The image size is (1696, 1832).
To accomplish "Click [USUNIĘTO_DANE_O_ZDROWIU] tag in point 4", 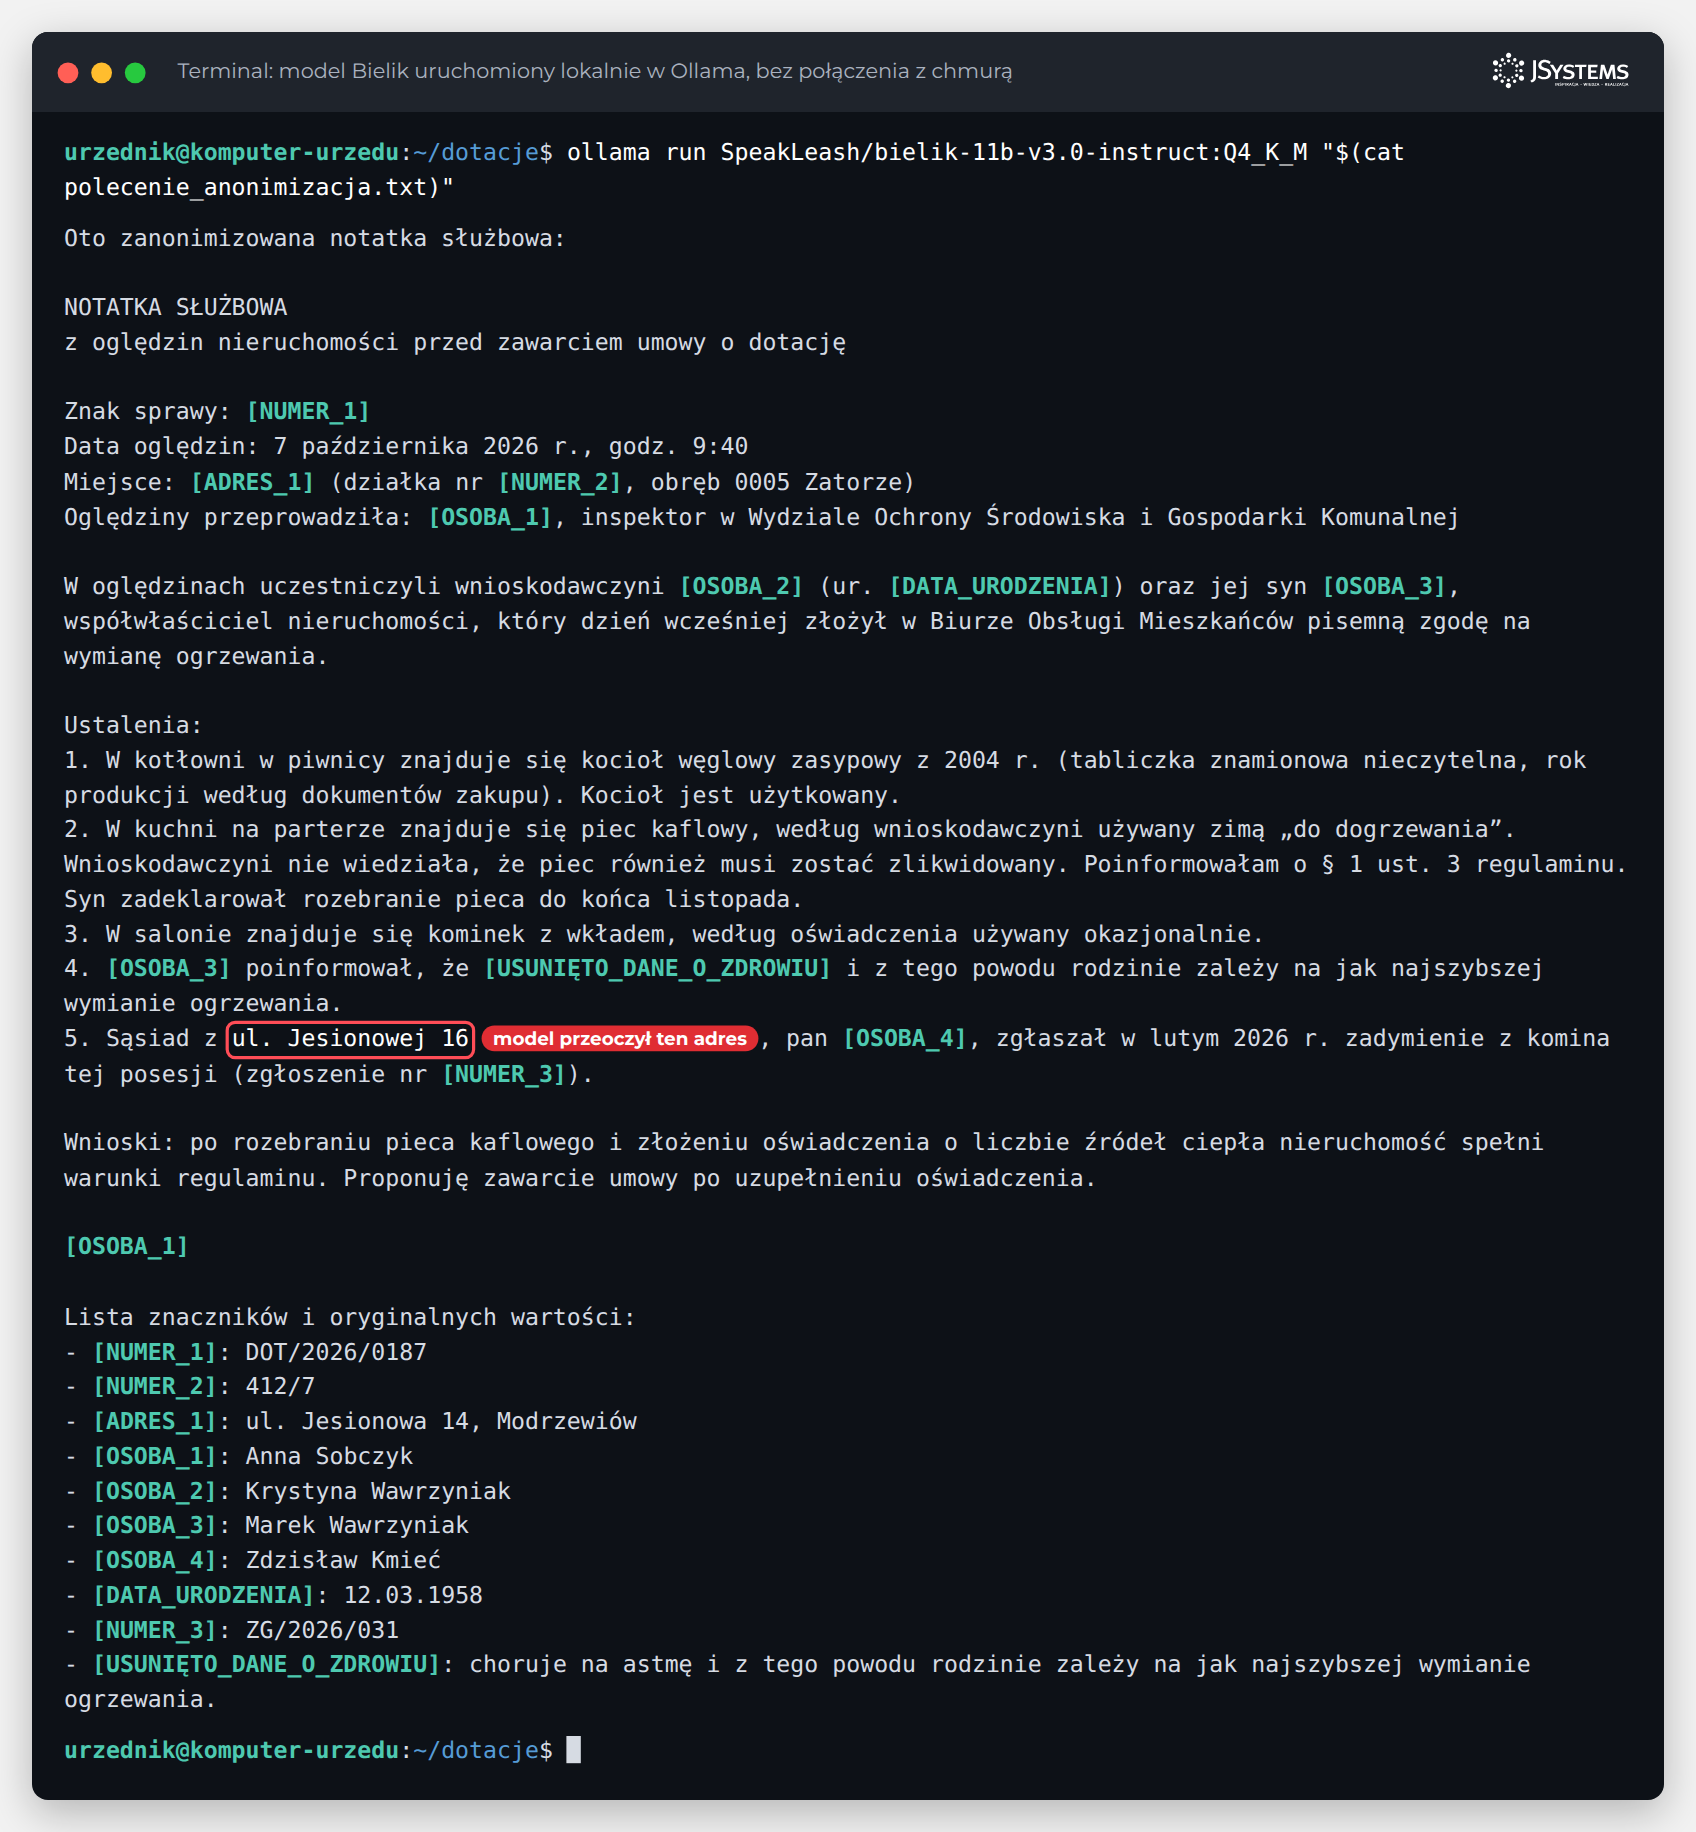I will pos(657,968).
